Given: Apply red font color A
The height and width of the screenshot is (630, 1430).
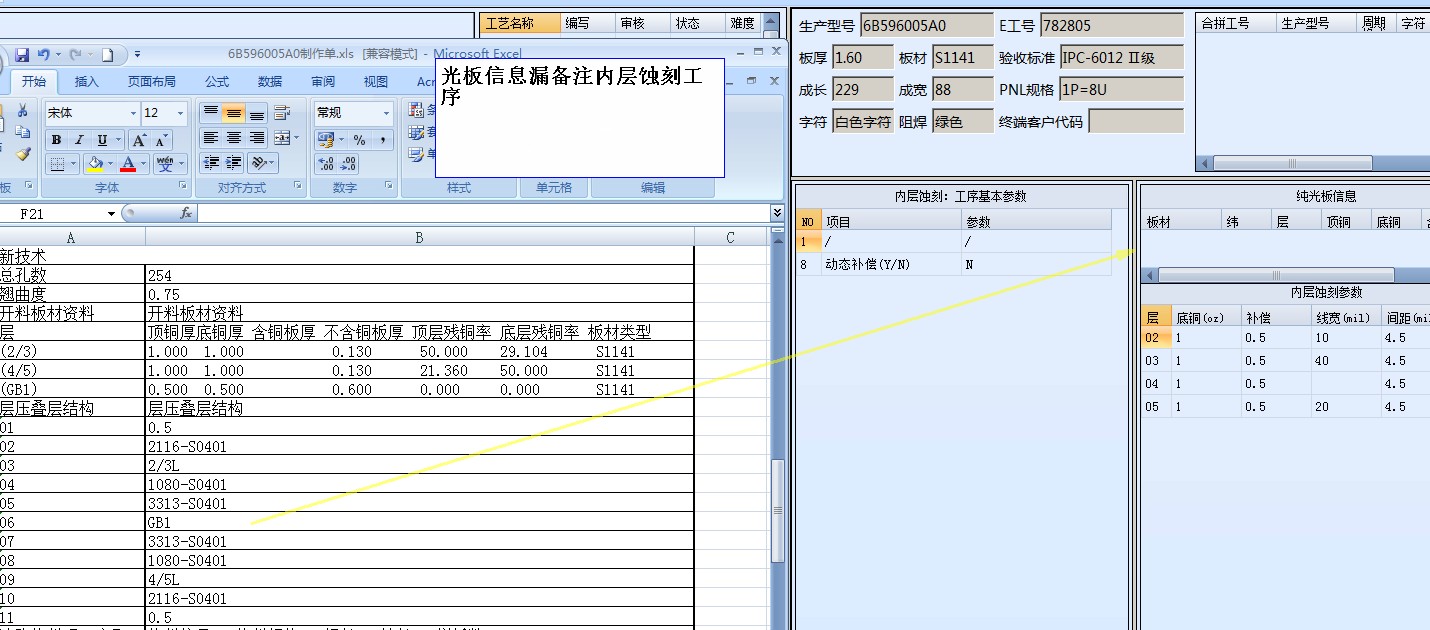Looking at the screenshot, I should (x=128, y=164).
